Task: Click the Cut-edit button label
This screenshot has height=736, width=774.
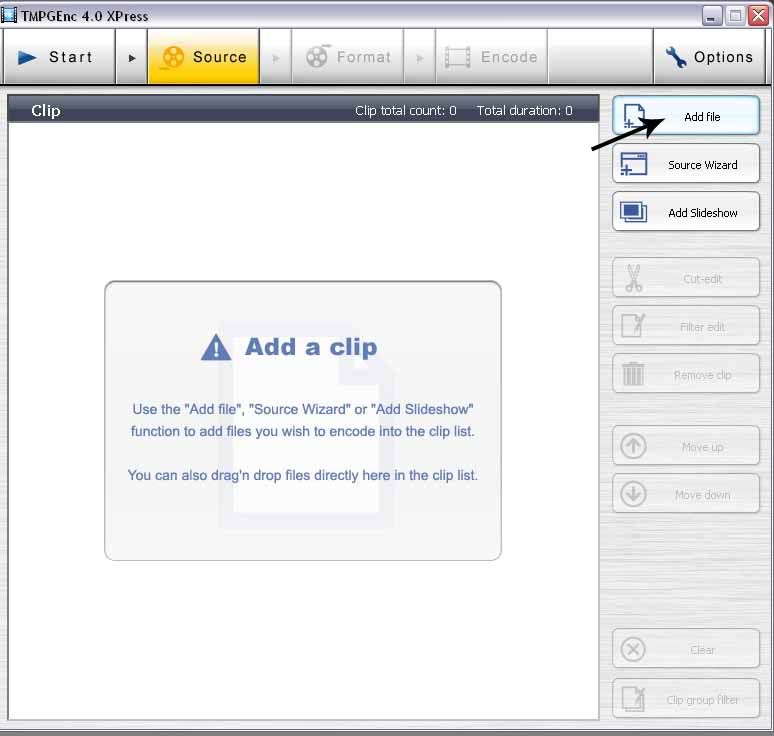Action: (702, 279)
